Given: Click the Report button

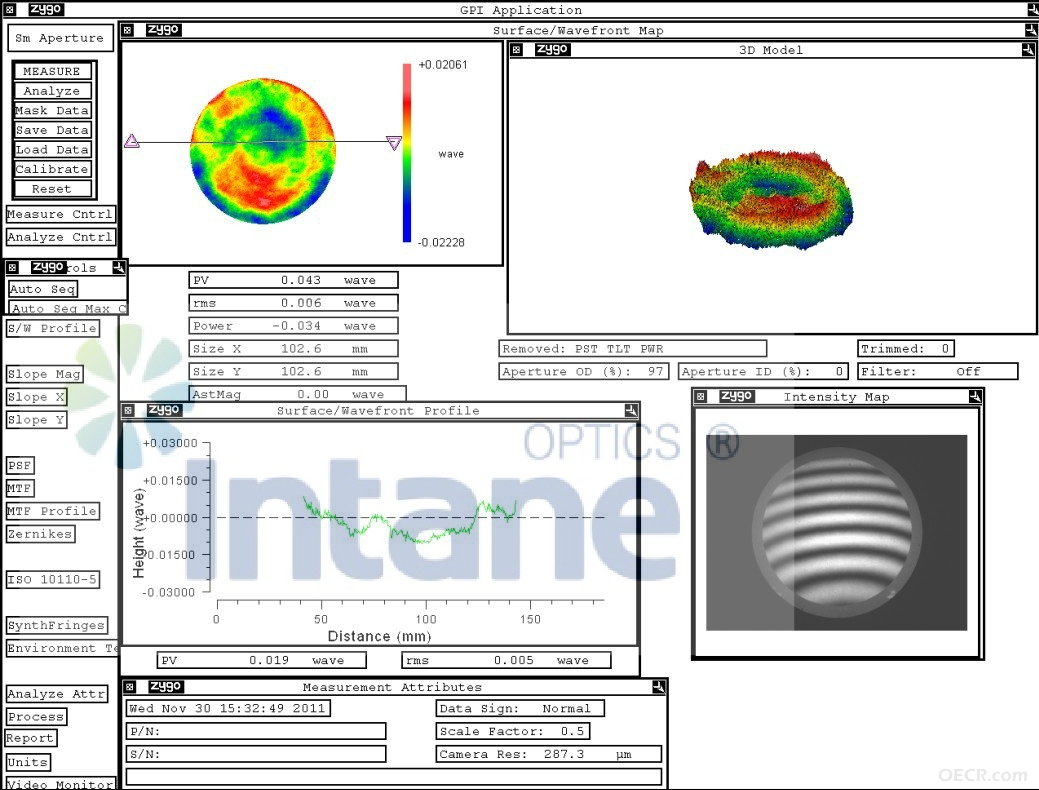Looking at the screenshot, I should point(30,738).
